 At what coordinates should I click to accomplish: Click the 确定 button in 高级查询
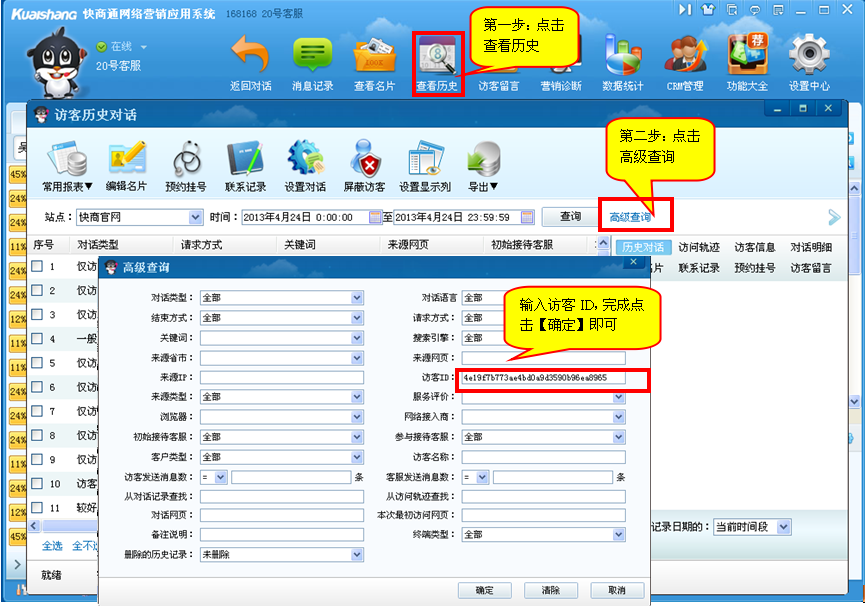pyautogui.click(x=485, y=590)
